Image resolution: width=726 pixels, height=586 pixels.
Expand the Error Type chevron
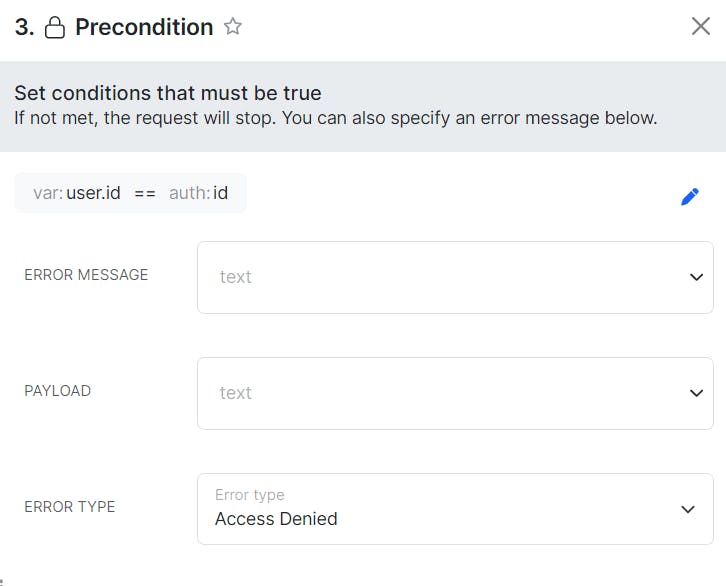click(x=688, y=509)
